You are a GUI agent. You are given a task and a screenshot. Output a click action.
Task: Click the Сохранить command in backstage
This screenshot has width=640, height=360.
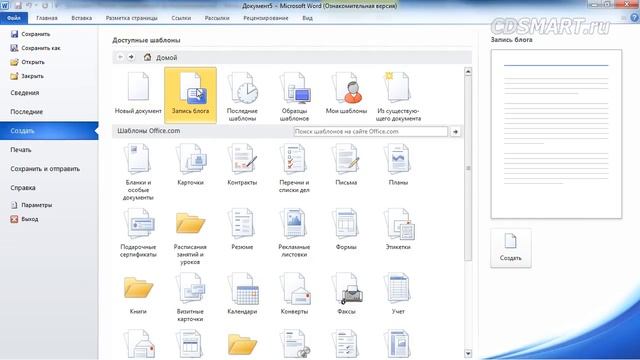[31, 34]
